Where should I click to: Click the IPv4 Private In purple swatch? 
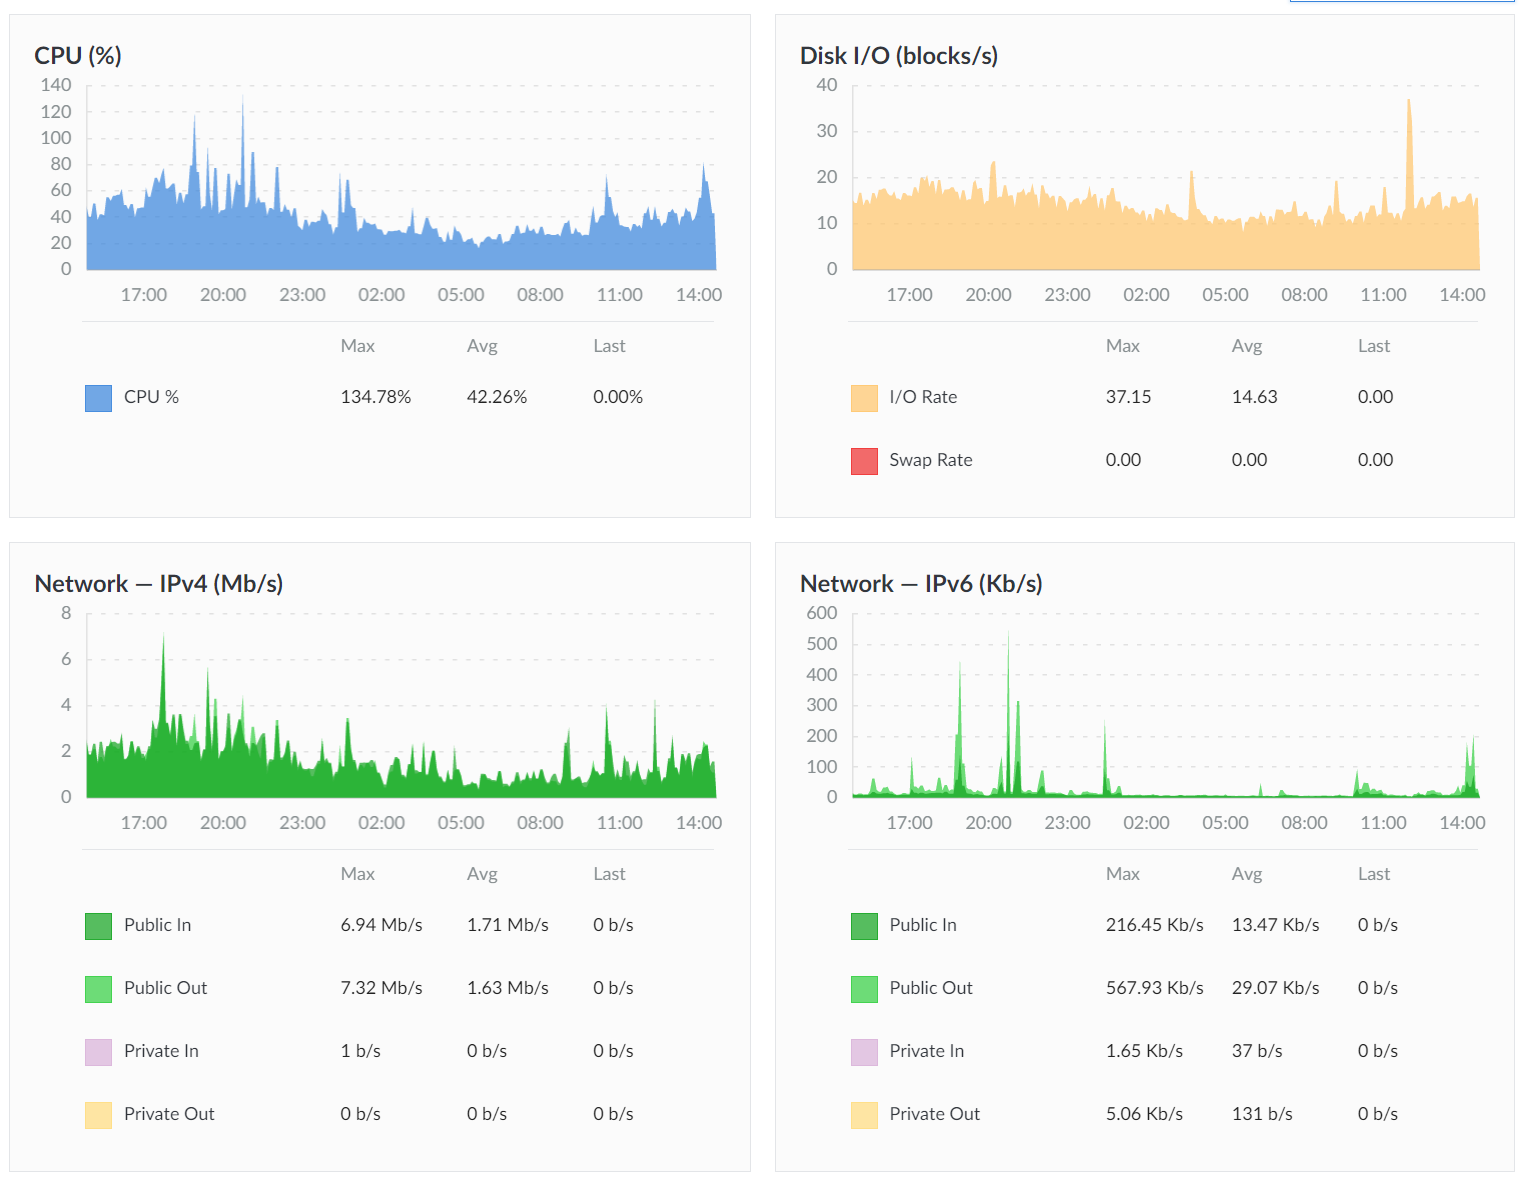pos(98,1052)
